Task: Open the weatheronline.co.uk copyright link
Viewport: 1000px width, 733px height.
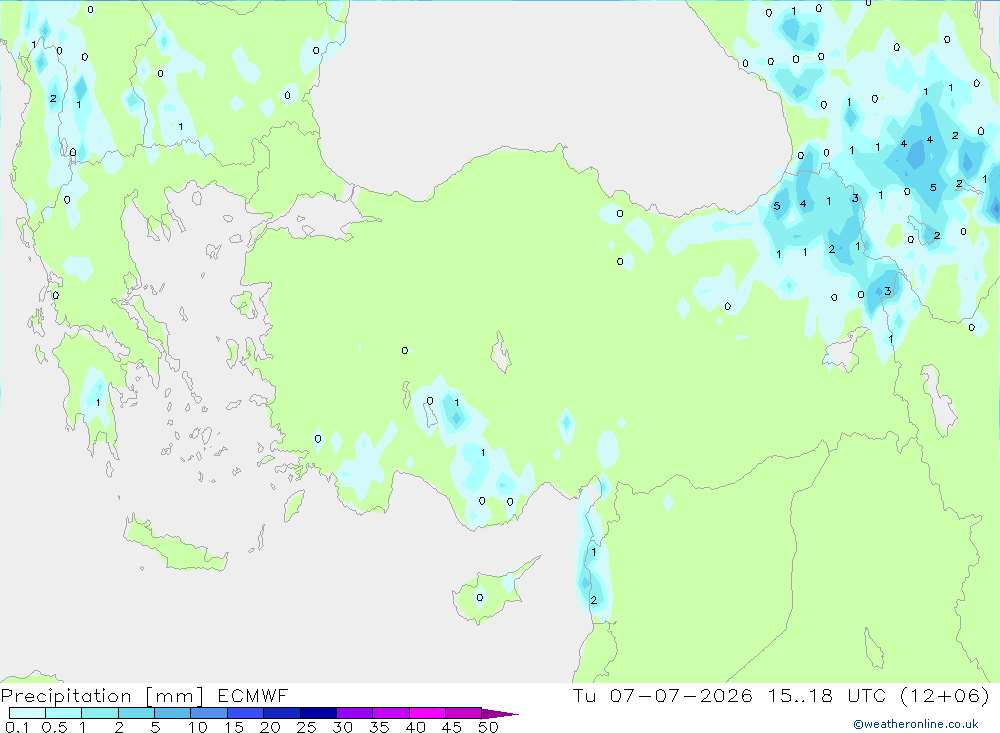Action: 916,724
